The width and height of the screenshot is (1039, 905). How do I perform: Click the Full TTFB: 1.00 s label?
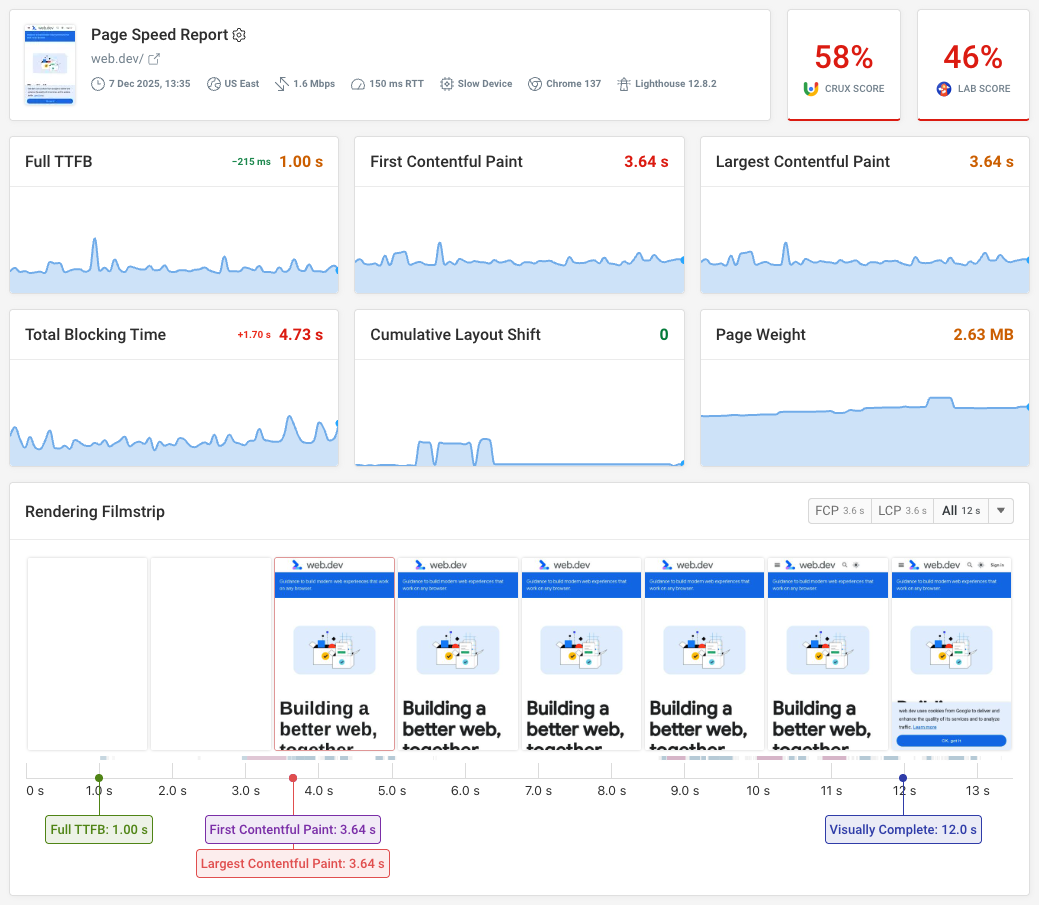(98, 829)
